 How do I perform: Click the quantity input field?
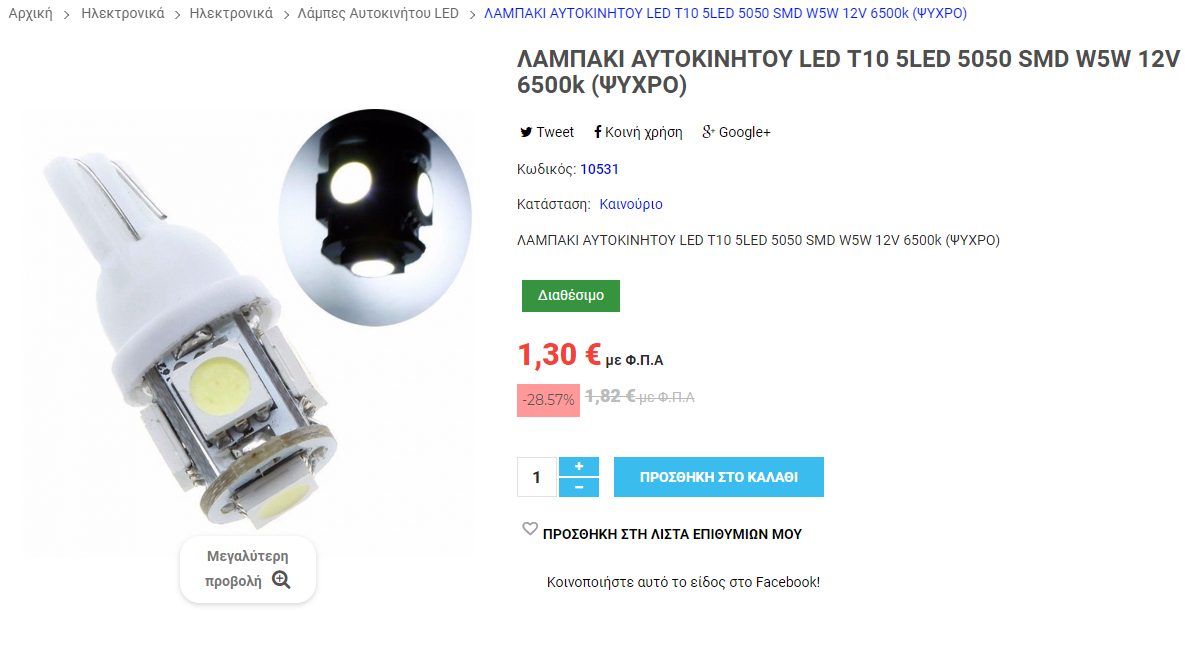coord(537,477)
